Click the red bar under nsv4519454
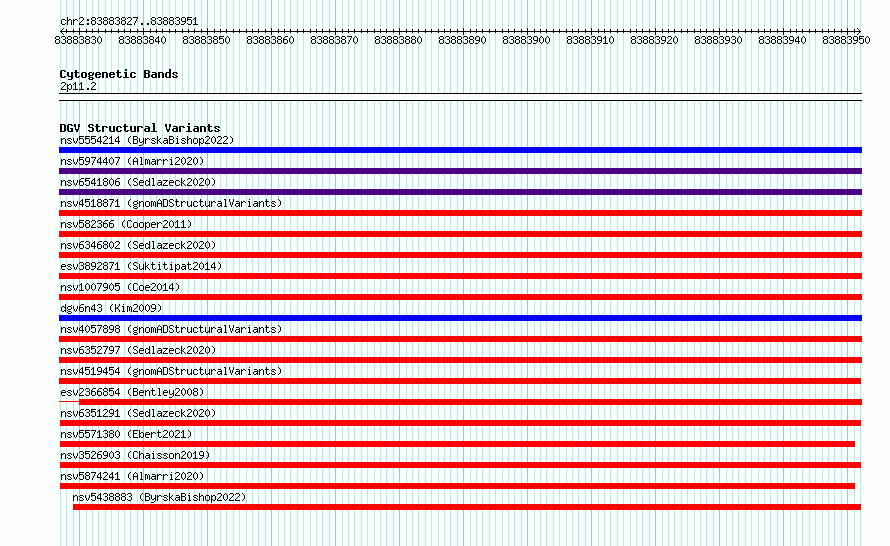 coord(460,381)
